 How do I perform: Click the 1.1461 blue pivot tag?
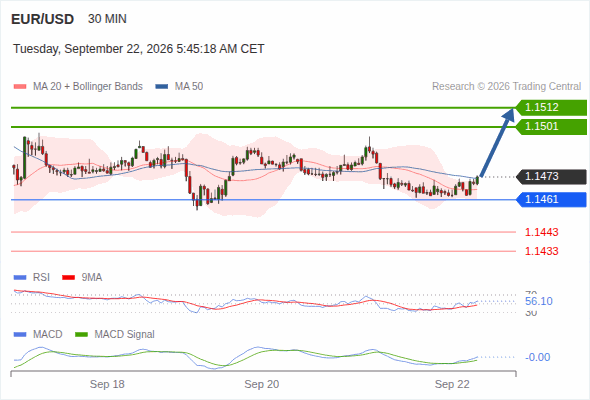551,199
